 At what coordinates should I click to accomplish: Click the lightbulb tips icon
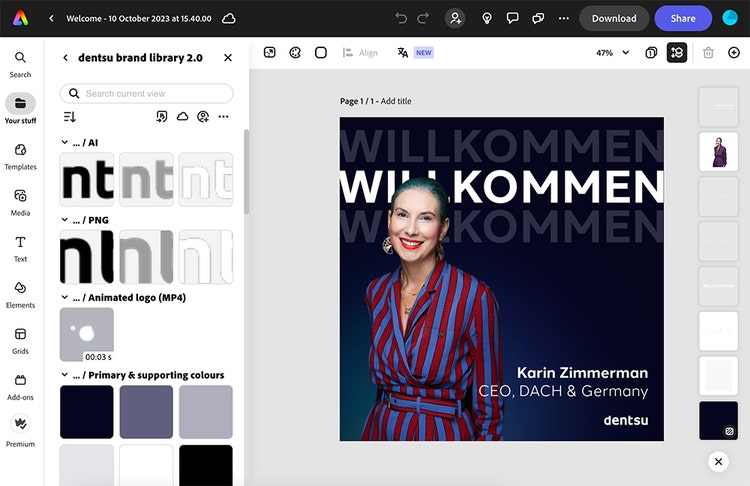[487, 18]
